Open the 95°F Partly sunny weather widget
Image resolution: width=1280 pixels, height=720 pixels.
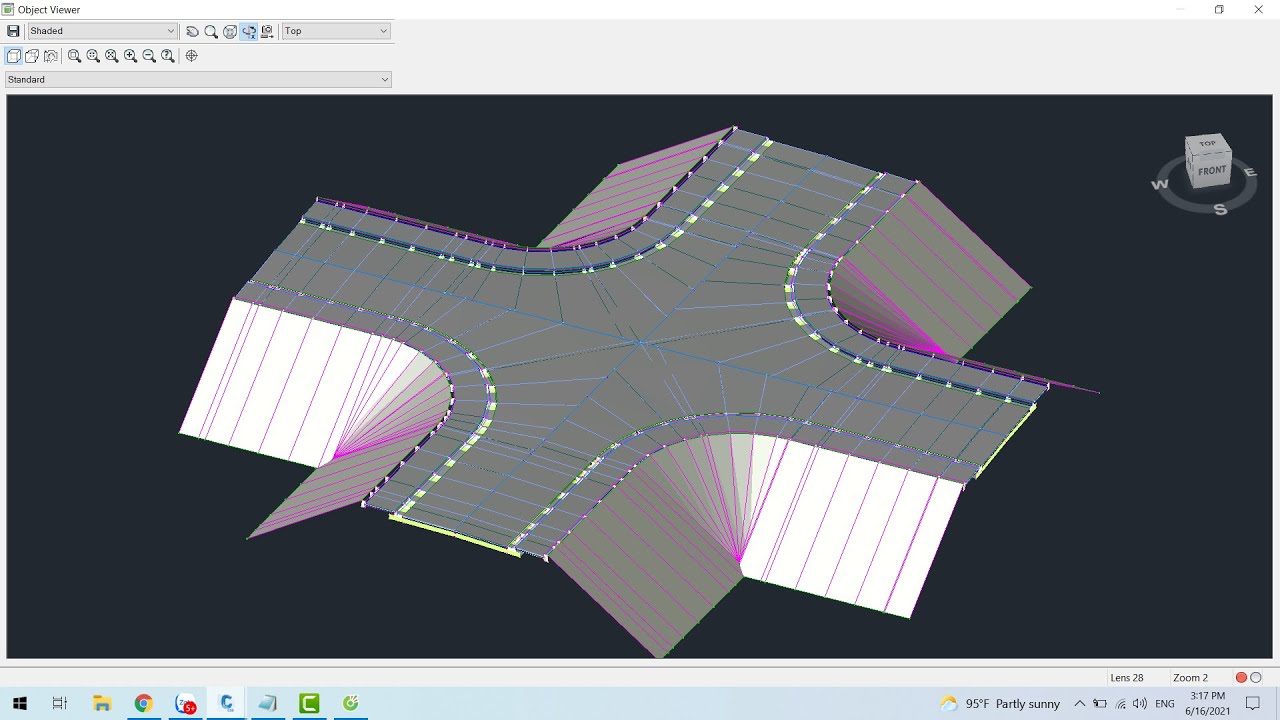tap(1000, 703)
